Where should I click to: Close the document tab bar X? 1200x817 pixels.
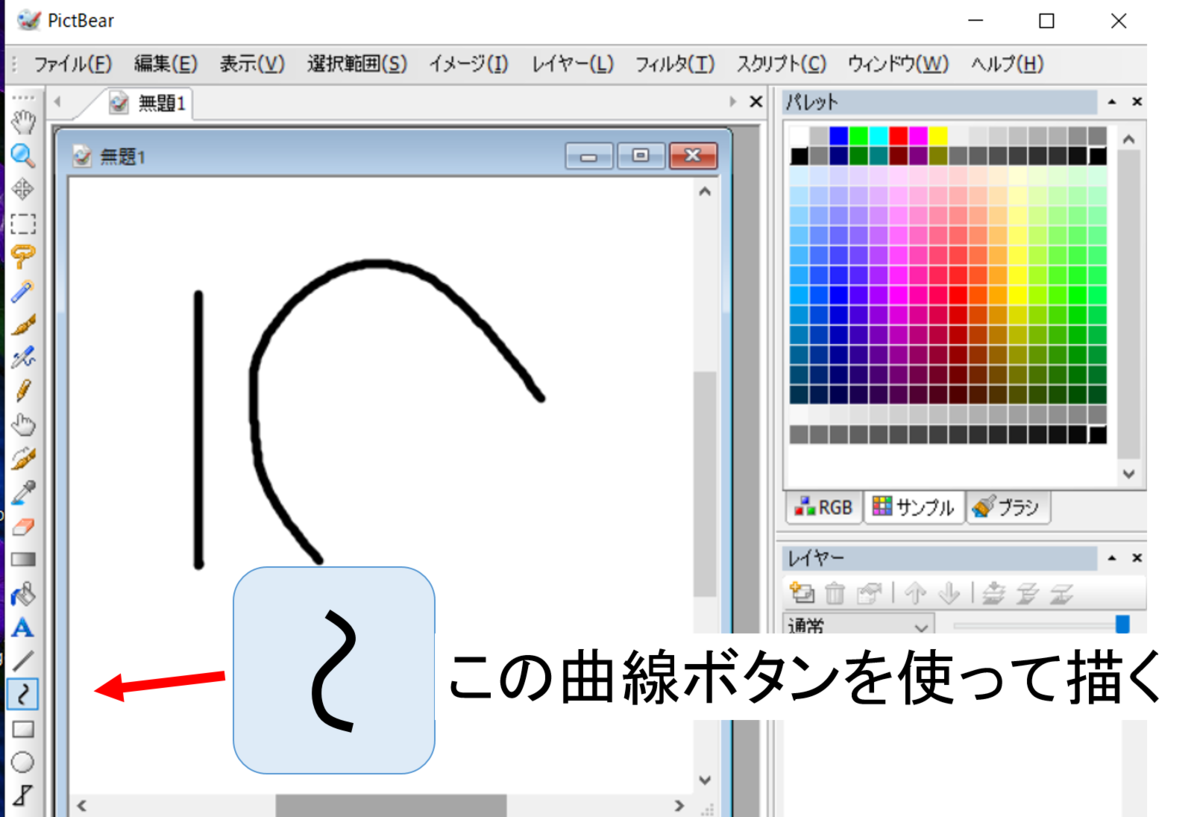[x=756, y=102]
